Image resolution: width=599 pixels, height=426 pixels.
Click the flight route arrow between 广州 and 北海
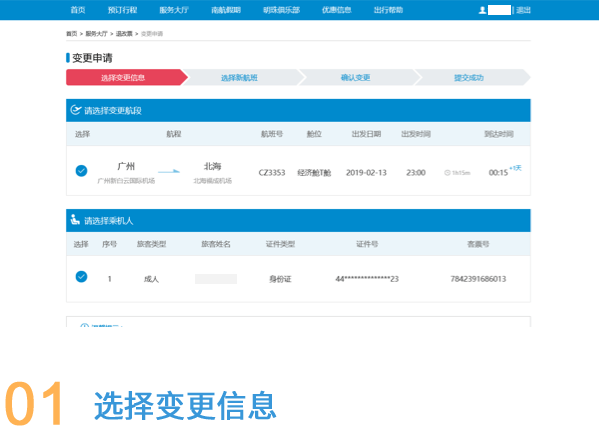click(169, 171)
